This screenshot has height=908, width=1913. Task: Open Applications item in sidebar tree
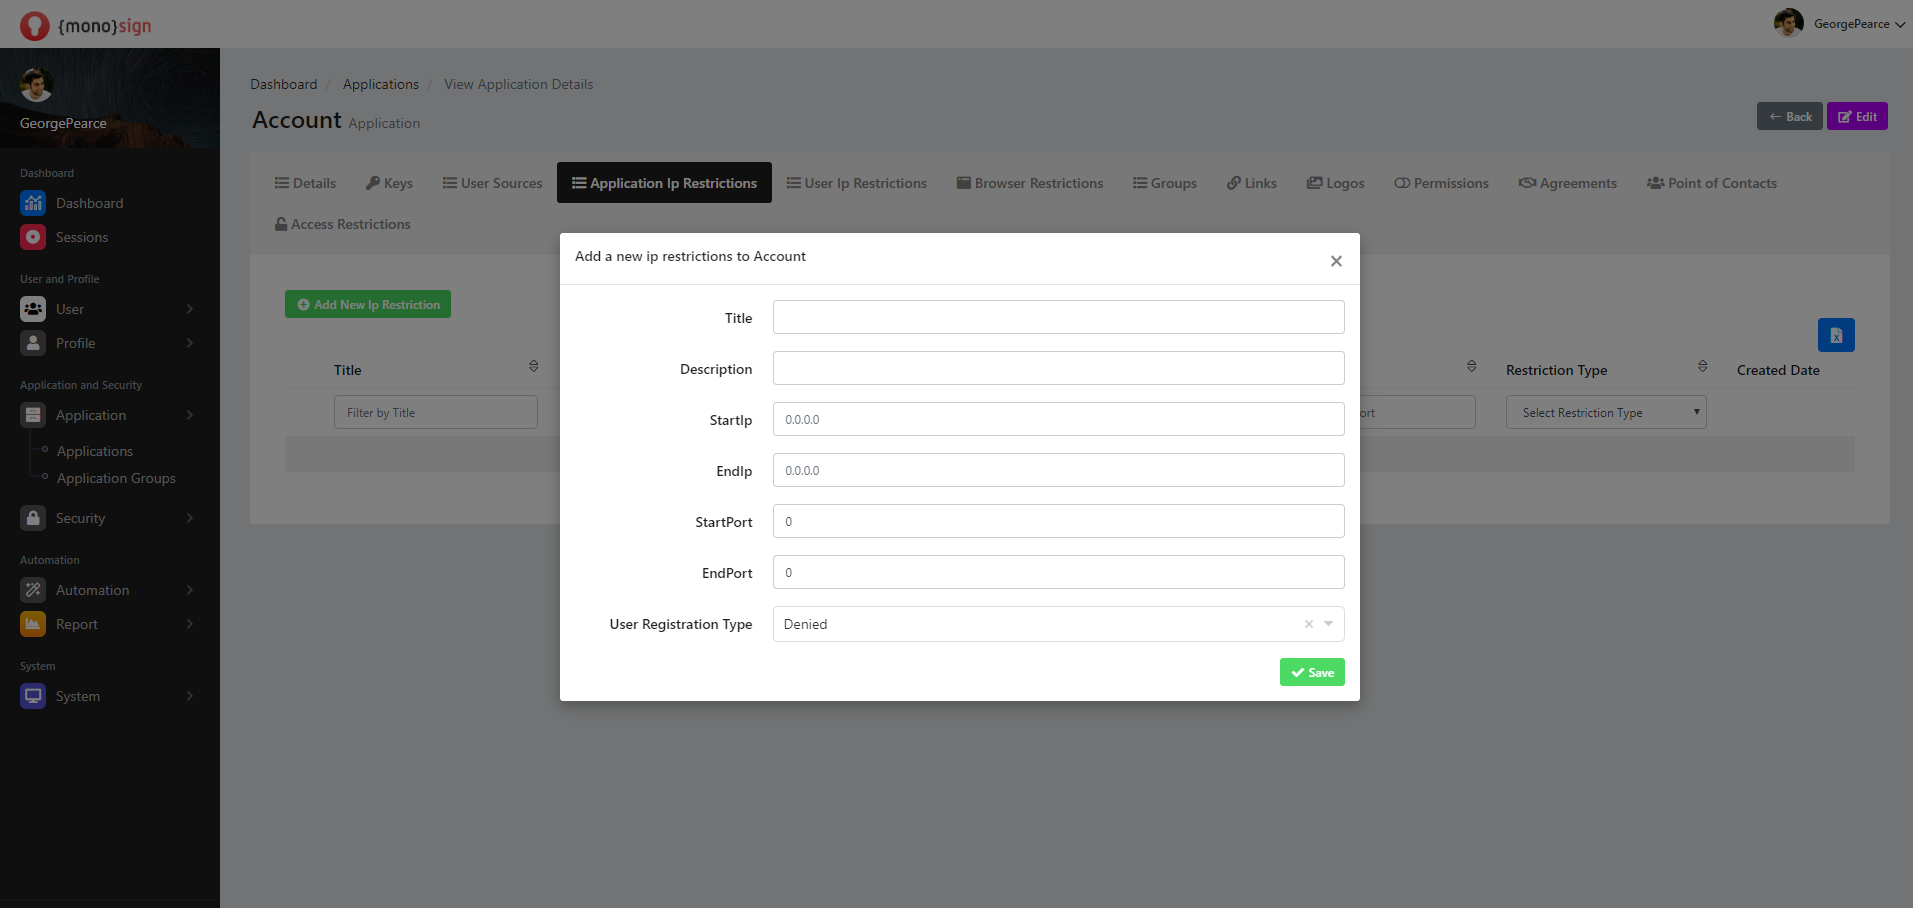(x=94, y=451)
